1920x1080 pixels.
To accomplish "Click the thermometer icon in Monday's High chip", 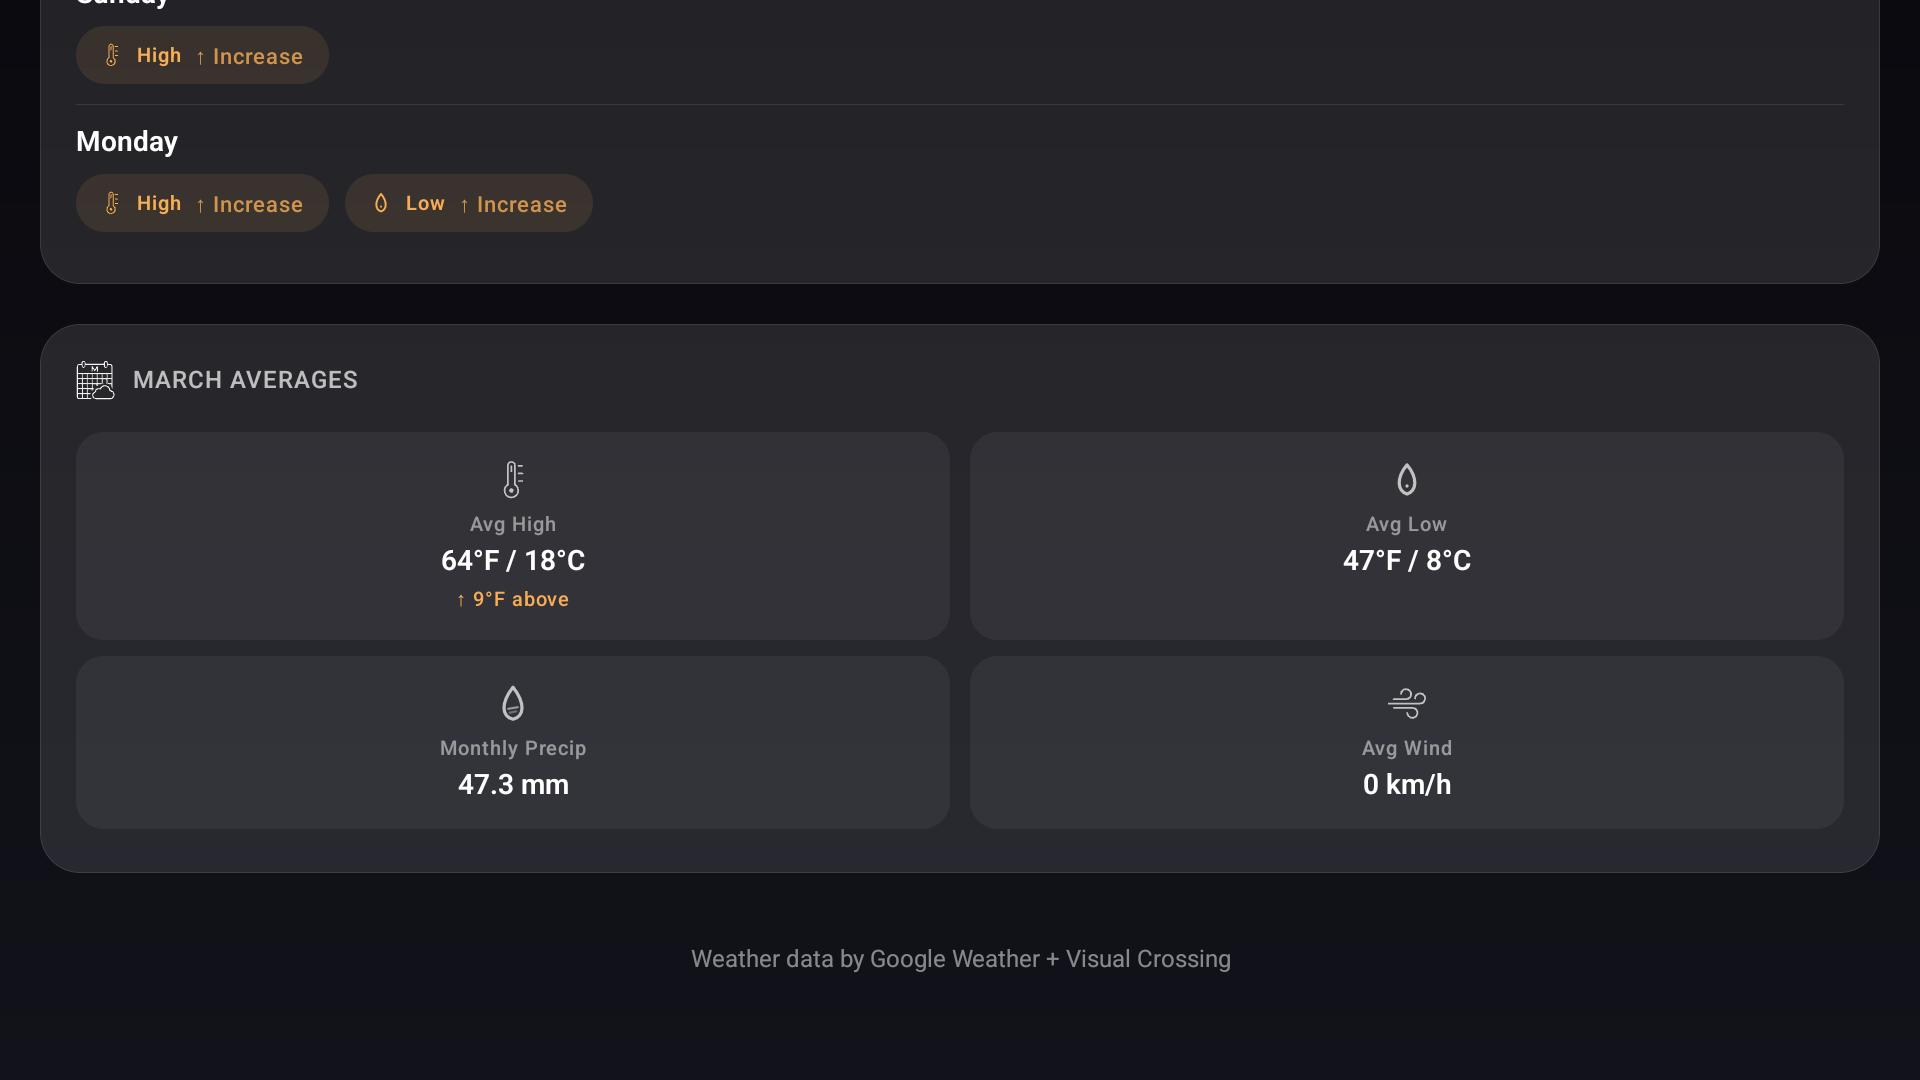I will coord(112,203).
